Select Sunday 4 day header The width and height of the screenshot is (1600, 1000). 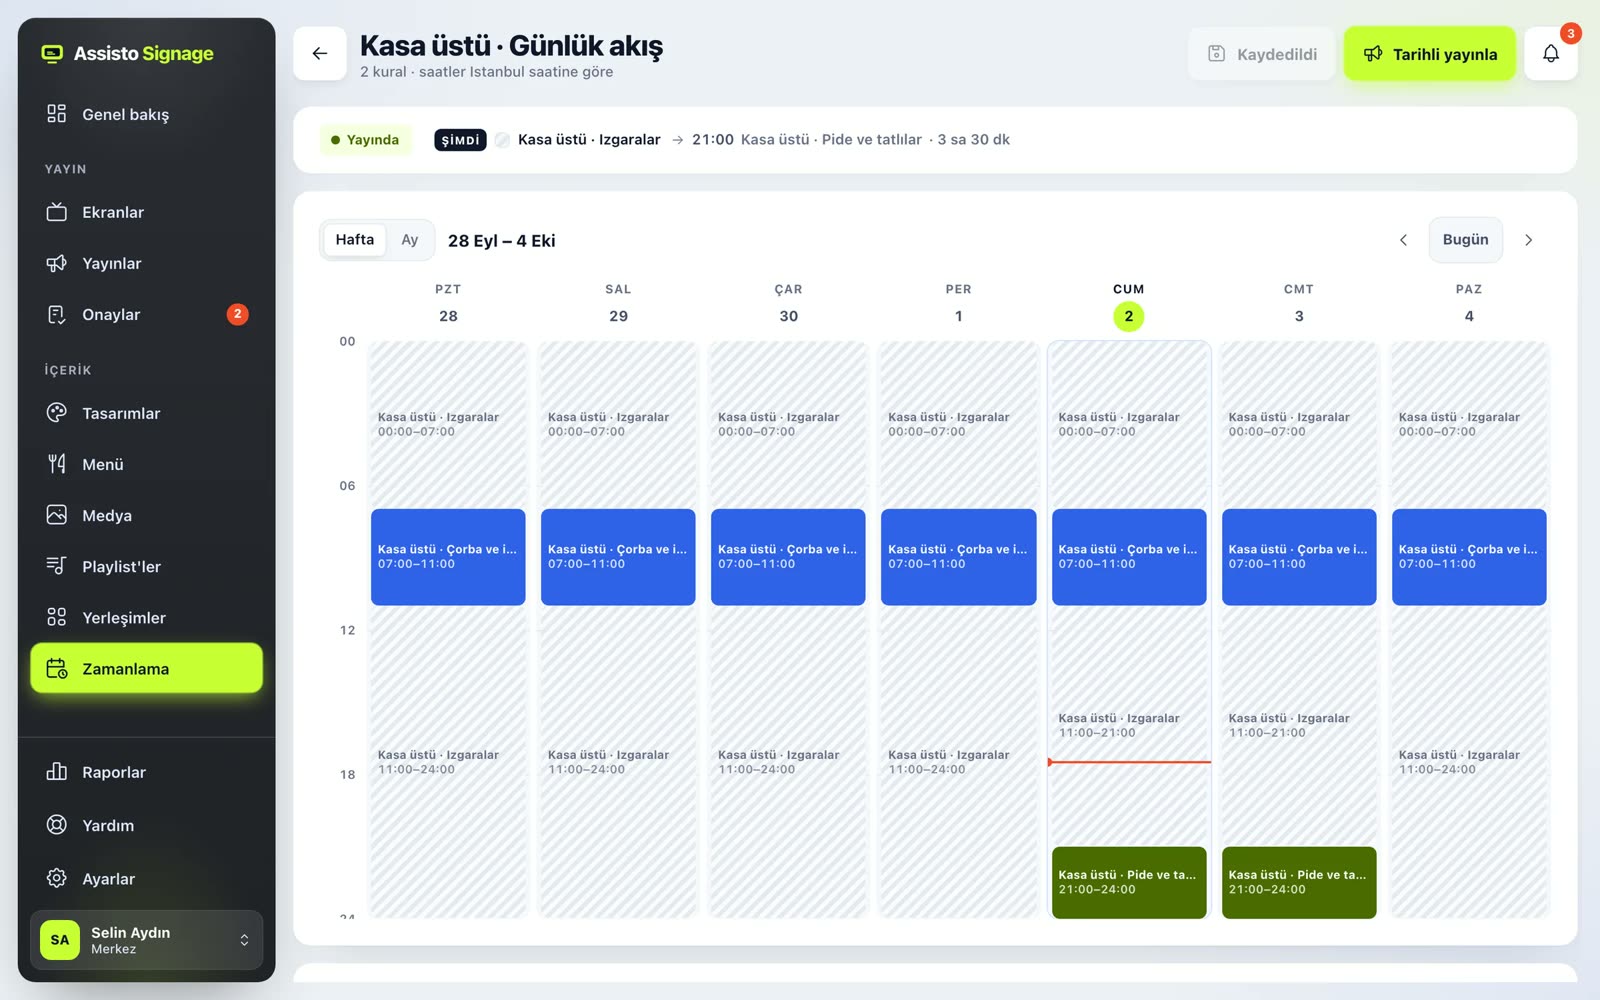pos(1469,305)
